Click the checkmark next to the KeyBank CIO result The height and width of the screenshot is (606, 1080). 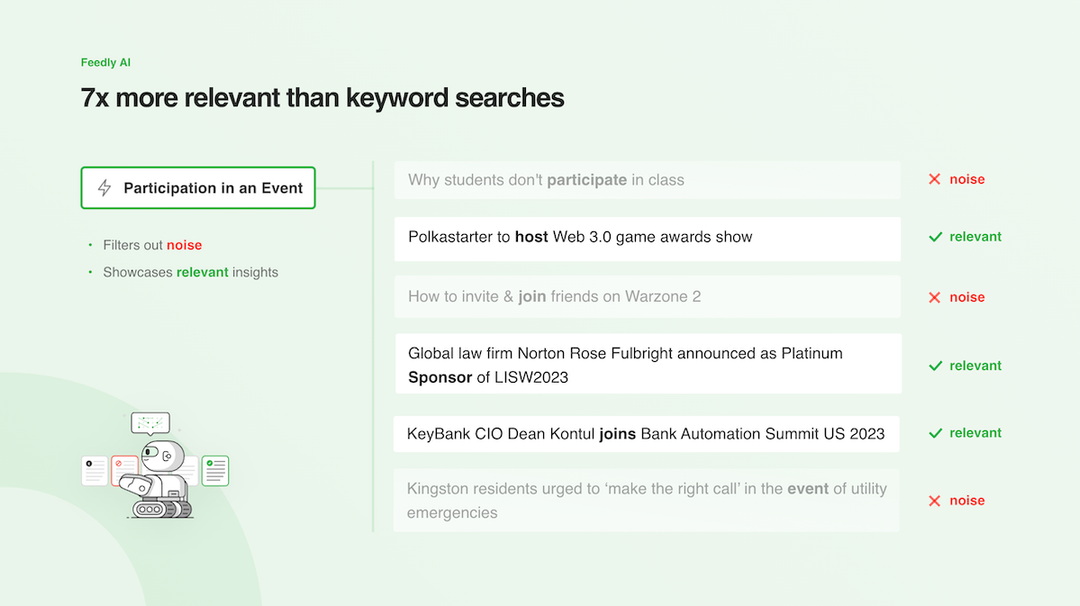coord(936,433)
